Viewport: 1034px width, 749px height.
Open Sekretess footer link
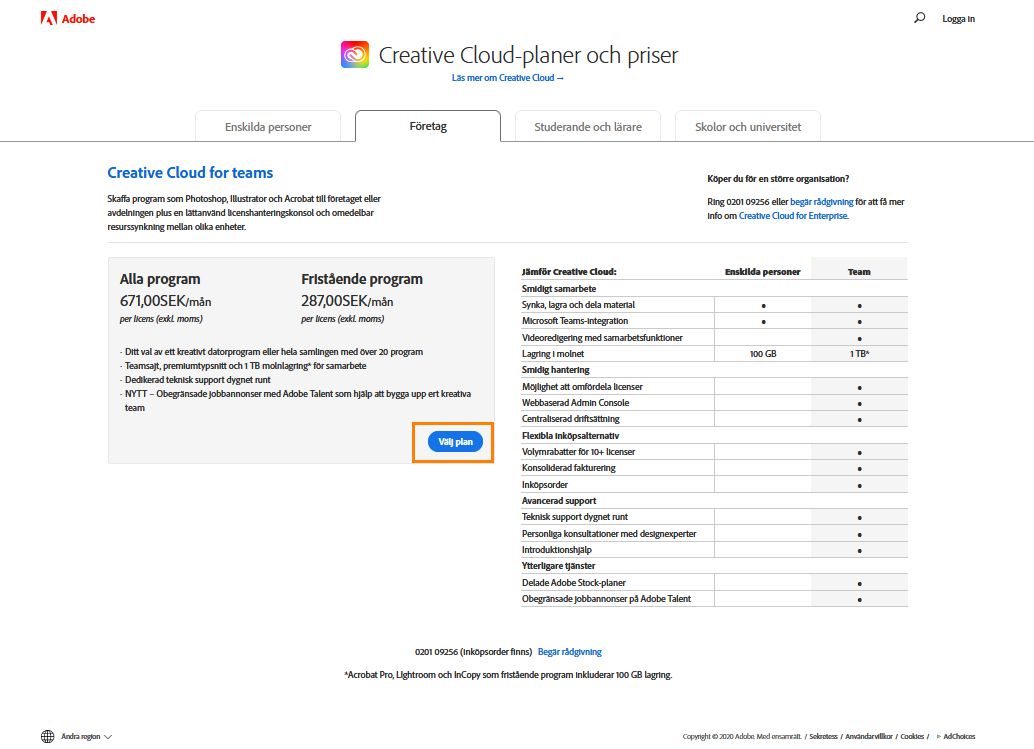coord(823,736)
